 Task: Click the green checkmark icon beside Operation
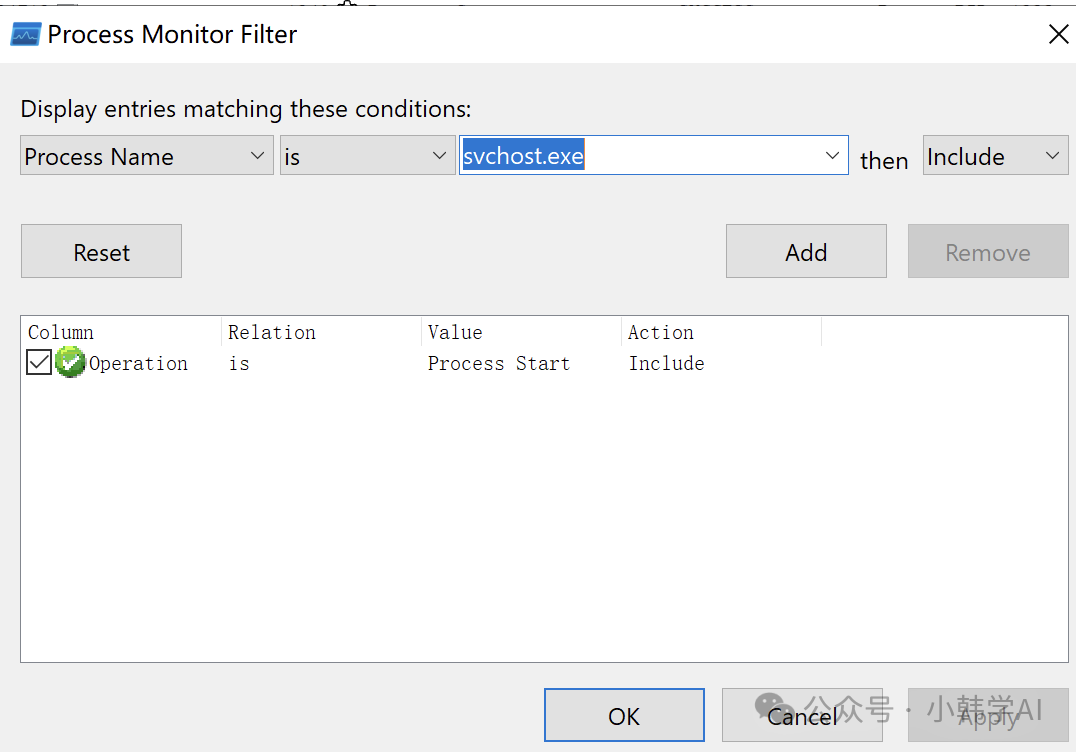click(x=70, y=363)
